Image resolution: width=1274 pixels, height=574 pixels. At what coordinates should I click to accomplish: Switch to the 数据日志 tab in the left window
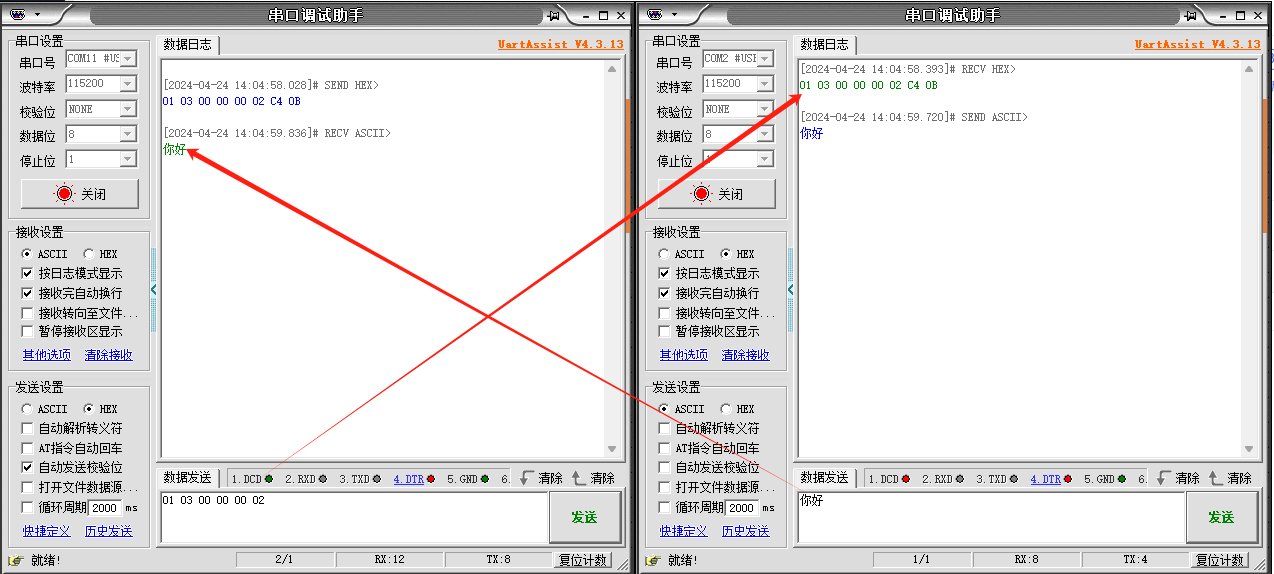coord(187,45)
